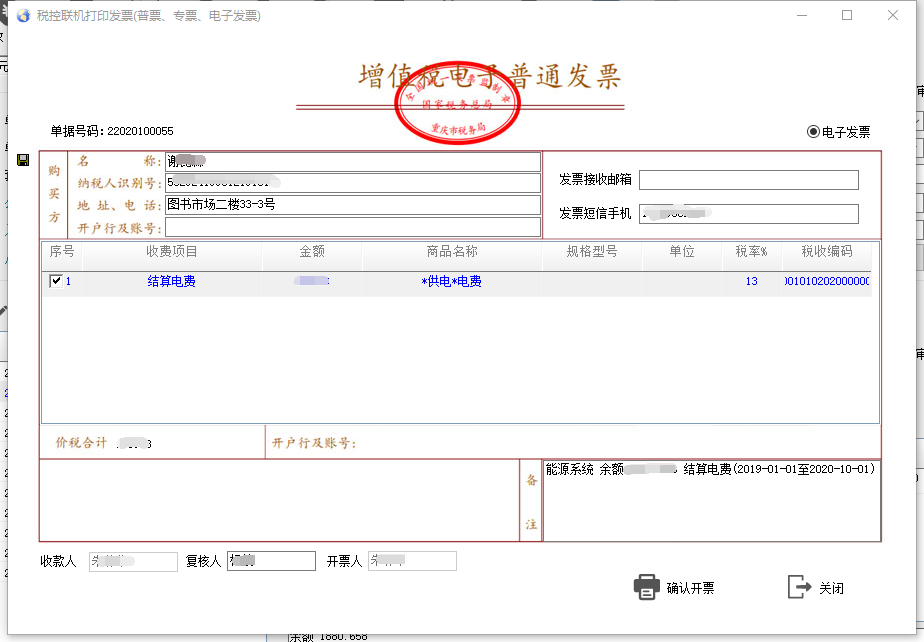
Task: Select the 电子发票 radio button
Action: click(813, 131)
